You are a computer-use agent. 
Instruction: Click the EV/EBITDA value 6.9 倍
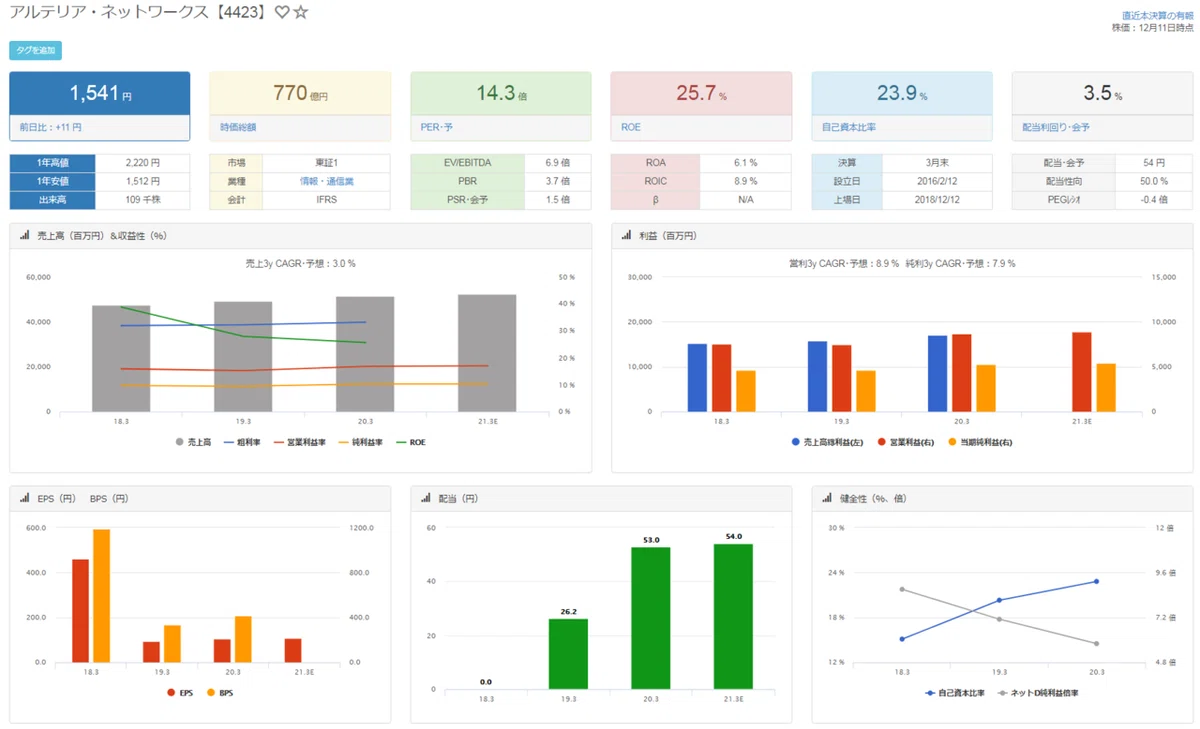[x=557, y=163]
